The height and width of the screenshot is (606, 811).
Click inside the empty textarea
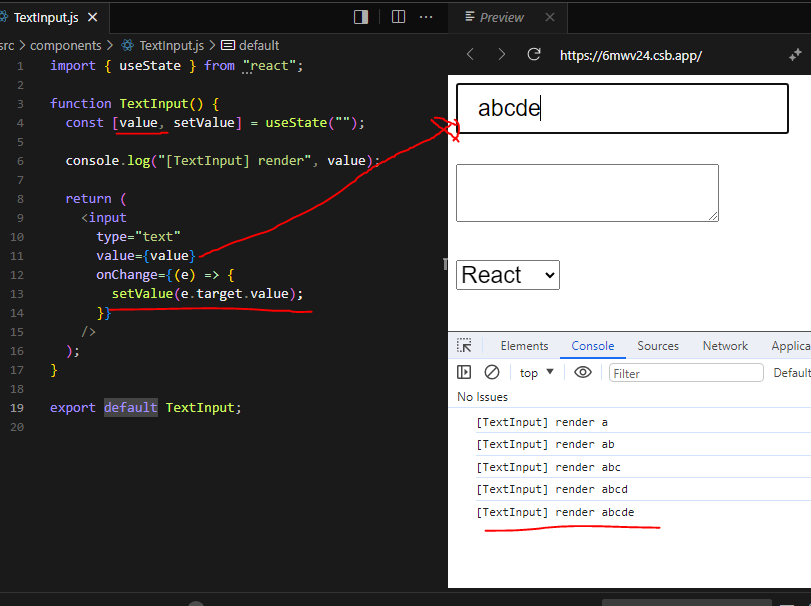[x=587, y=193]
